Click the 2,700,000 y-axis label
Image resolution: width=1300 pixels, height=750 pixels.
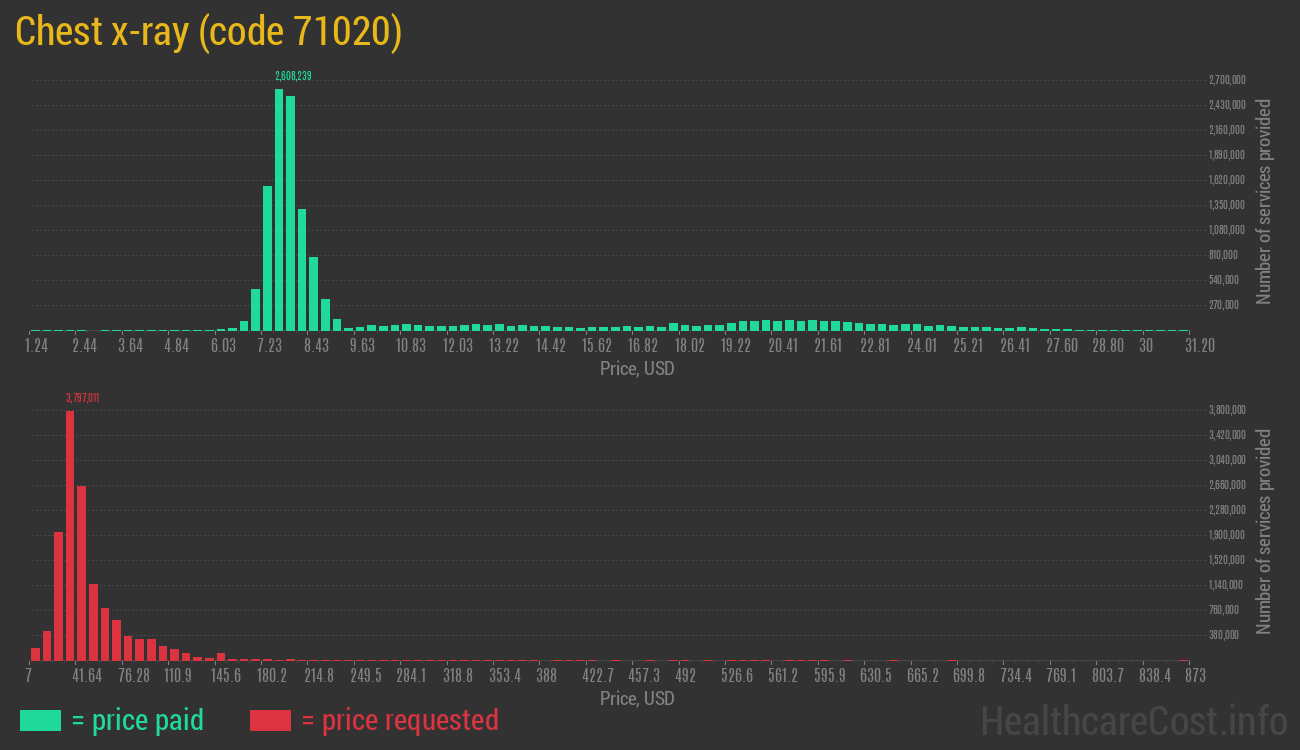click(x=1226, y=80)
